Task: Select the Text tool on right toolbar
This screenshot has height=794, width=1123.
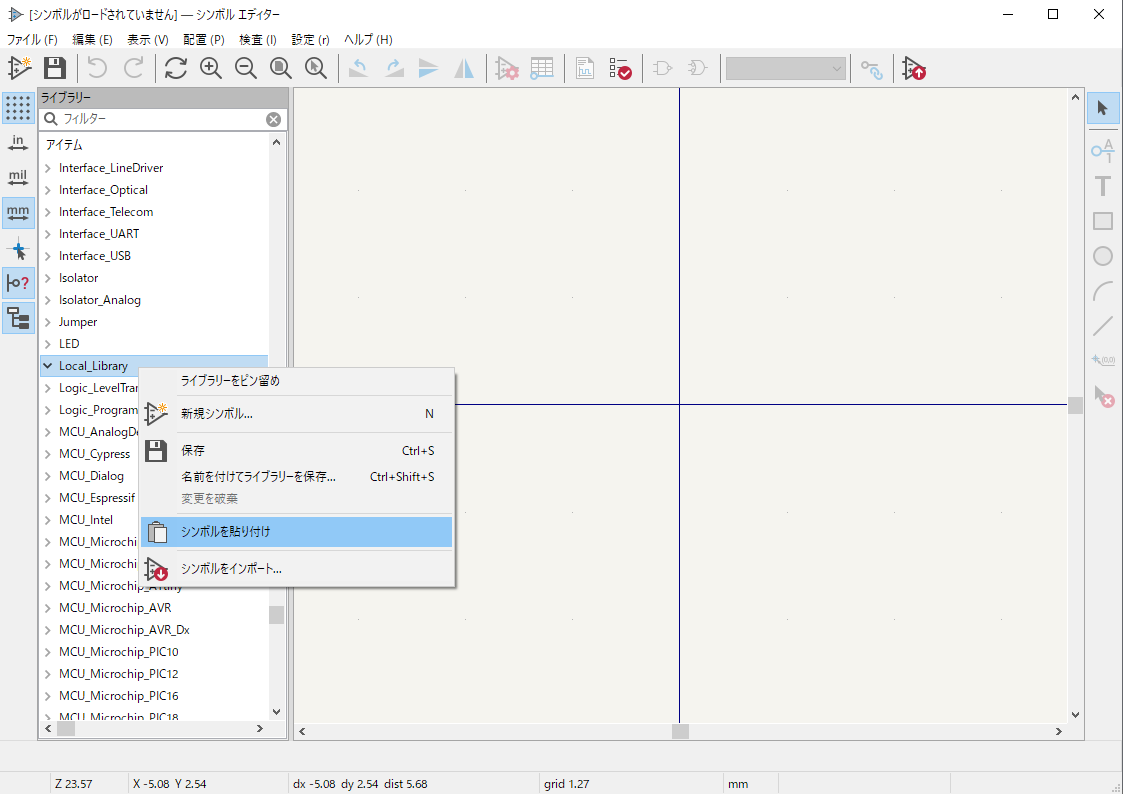Action: [x=1103, y=186]
